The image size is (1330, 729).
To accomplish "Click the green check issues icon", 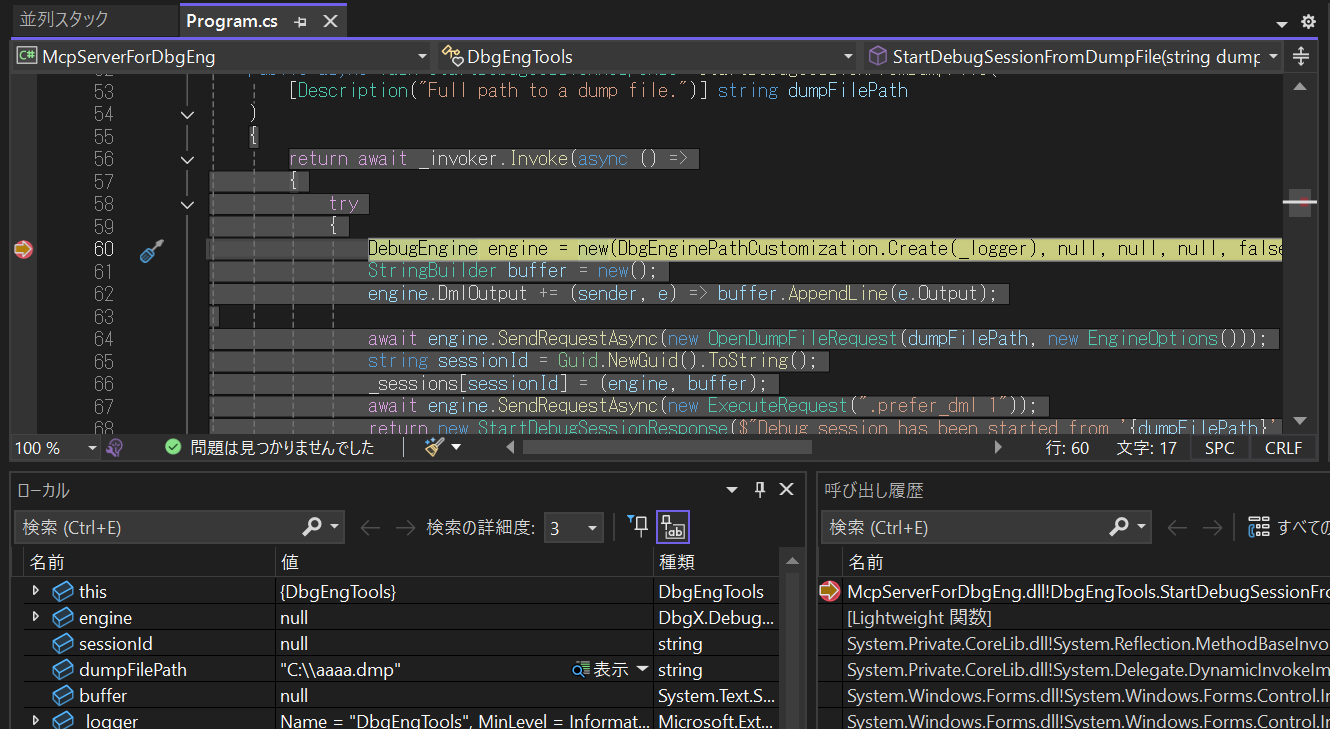I will (173, 448).
